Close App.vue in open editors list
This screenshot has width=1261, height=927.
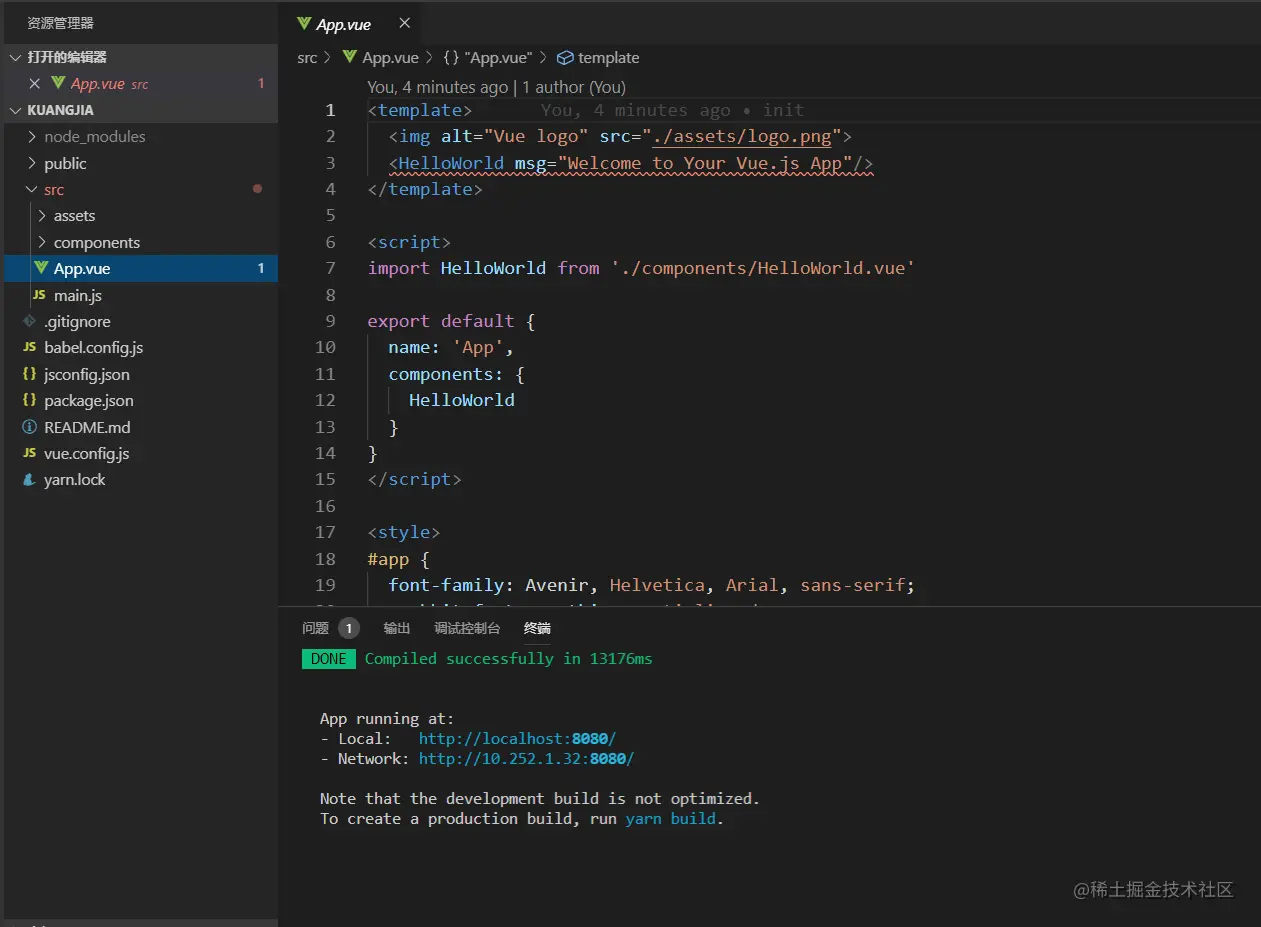(x=35, y=84)
